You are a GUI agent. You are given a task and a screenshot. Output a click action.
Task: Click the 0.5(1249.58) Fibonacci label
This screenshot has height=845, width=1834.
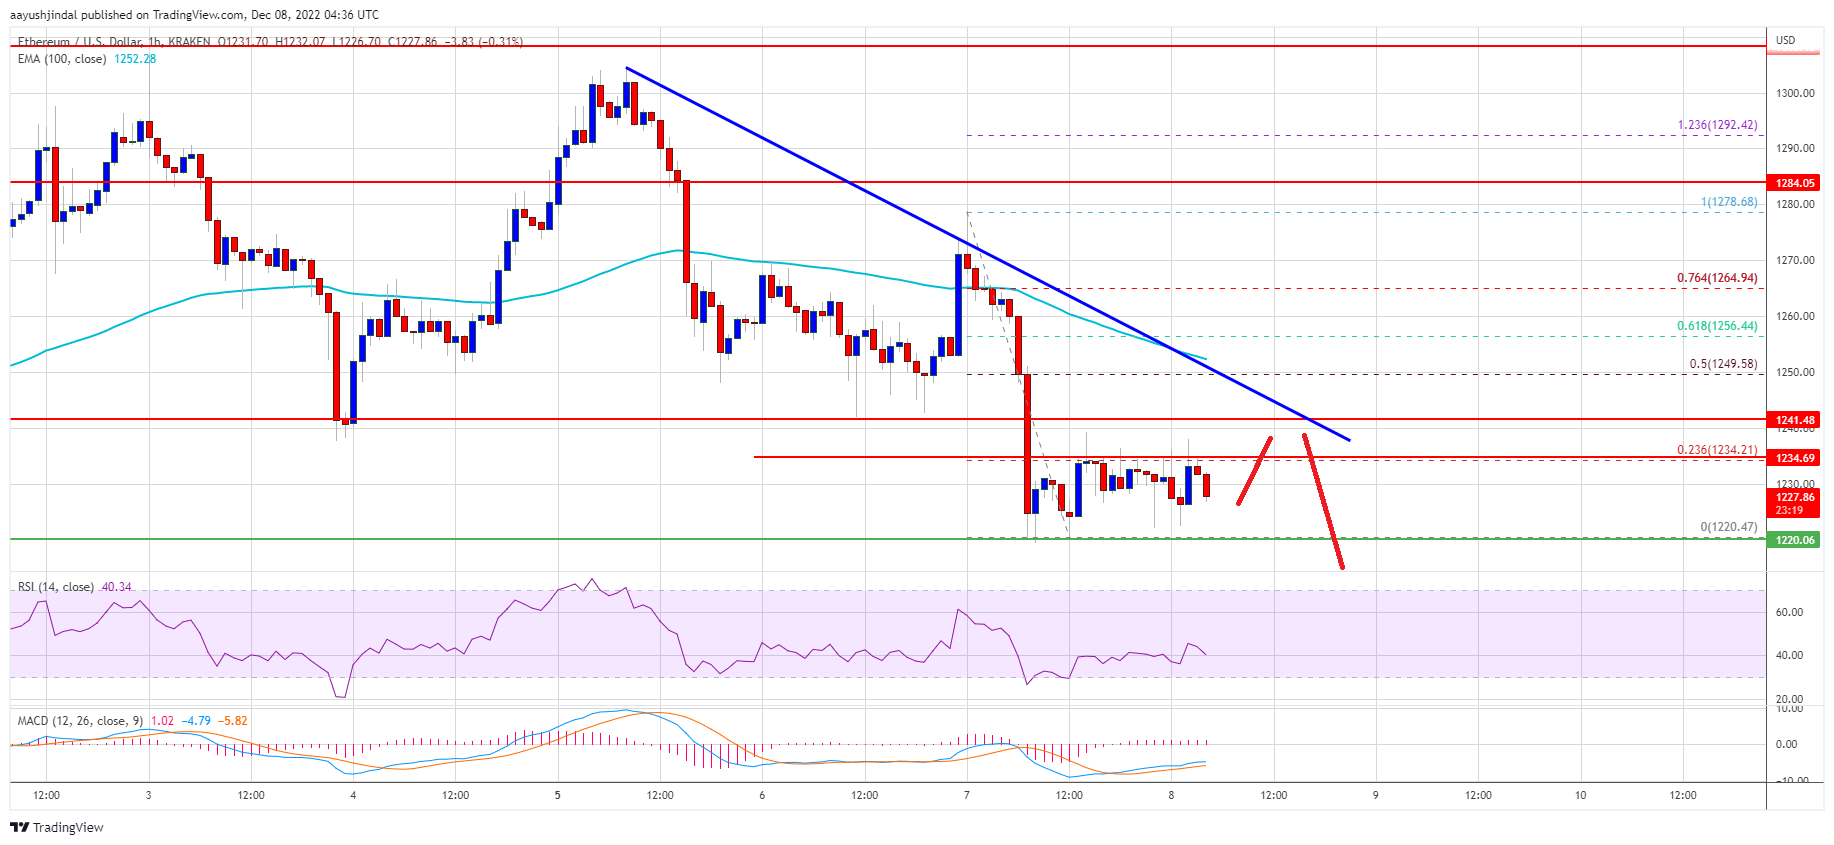tap(1723, 364)
